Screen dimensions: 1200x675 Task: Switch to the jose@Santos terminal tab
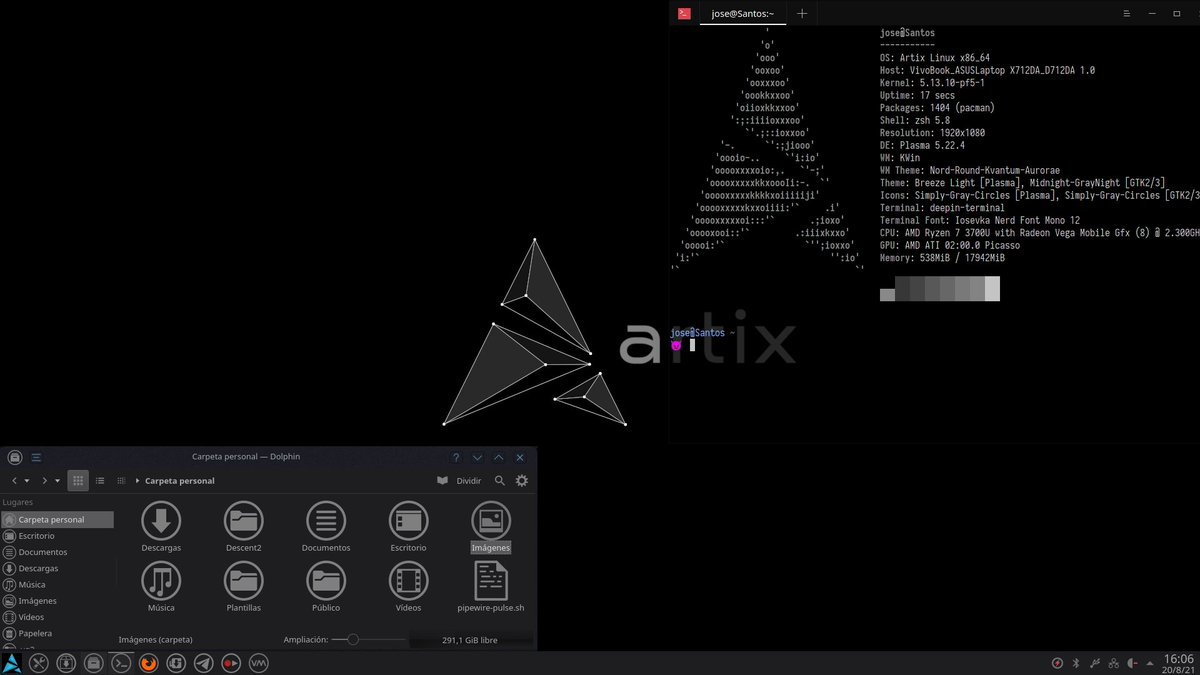pos(740,13)
